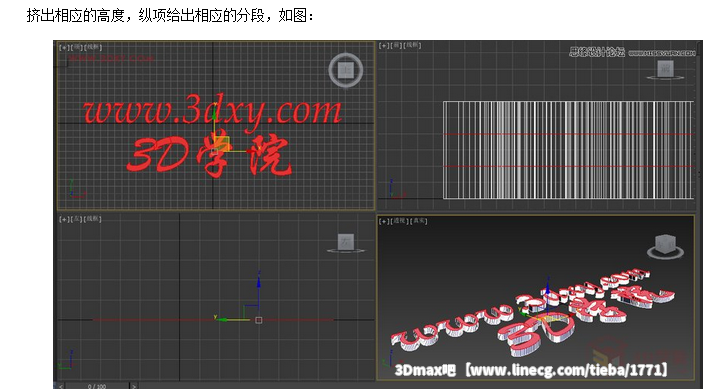The image size is (707, 389).
Task: Open the [+] menu of Front viewport
Action: [384, 46]
